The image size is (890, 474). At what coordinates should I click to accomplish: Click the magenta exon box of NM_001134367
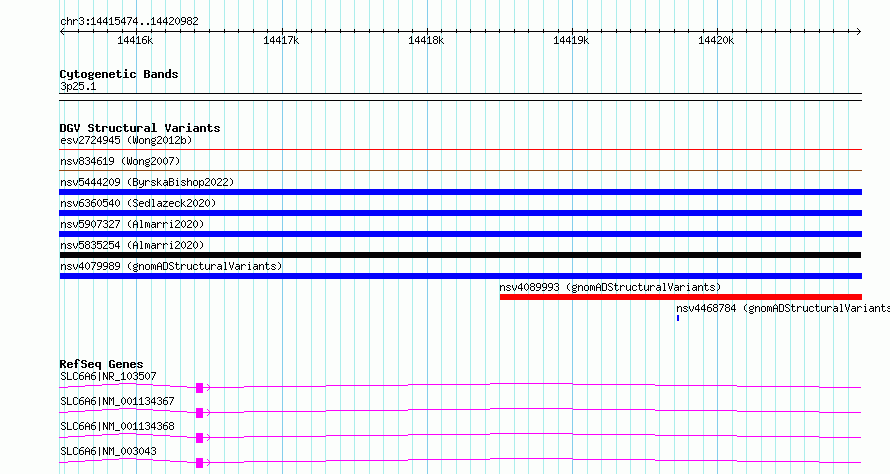[199, 413]
